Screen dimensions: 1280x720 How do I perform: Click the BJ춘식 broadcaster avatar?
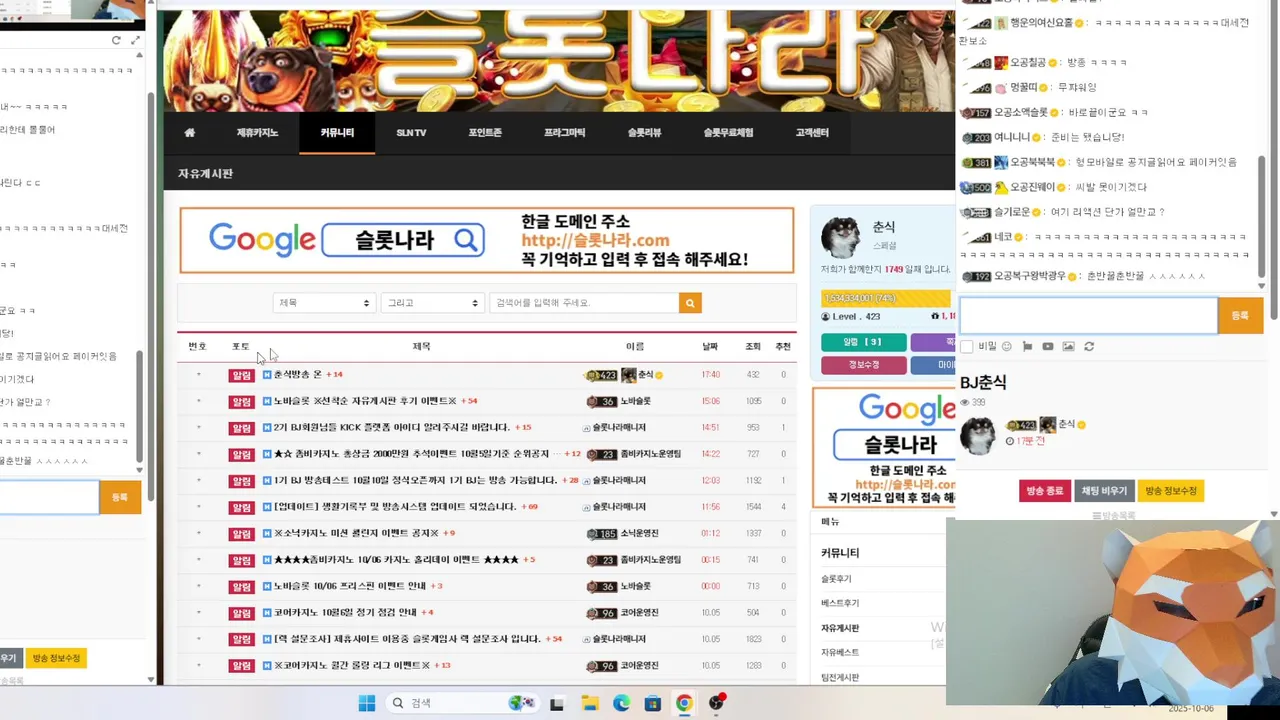click(x=977, y=435)
